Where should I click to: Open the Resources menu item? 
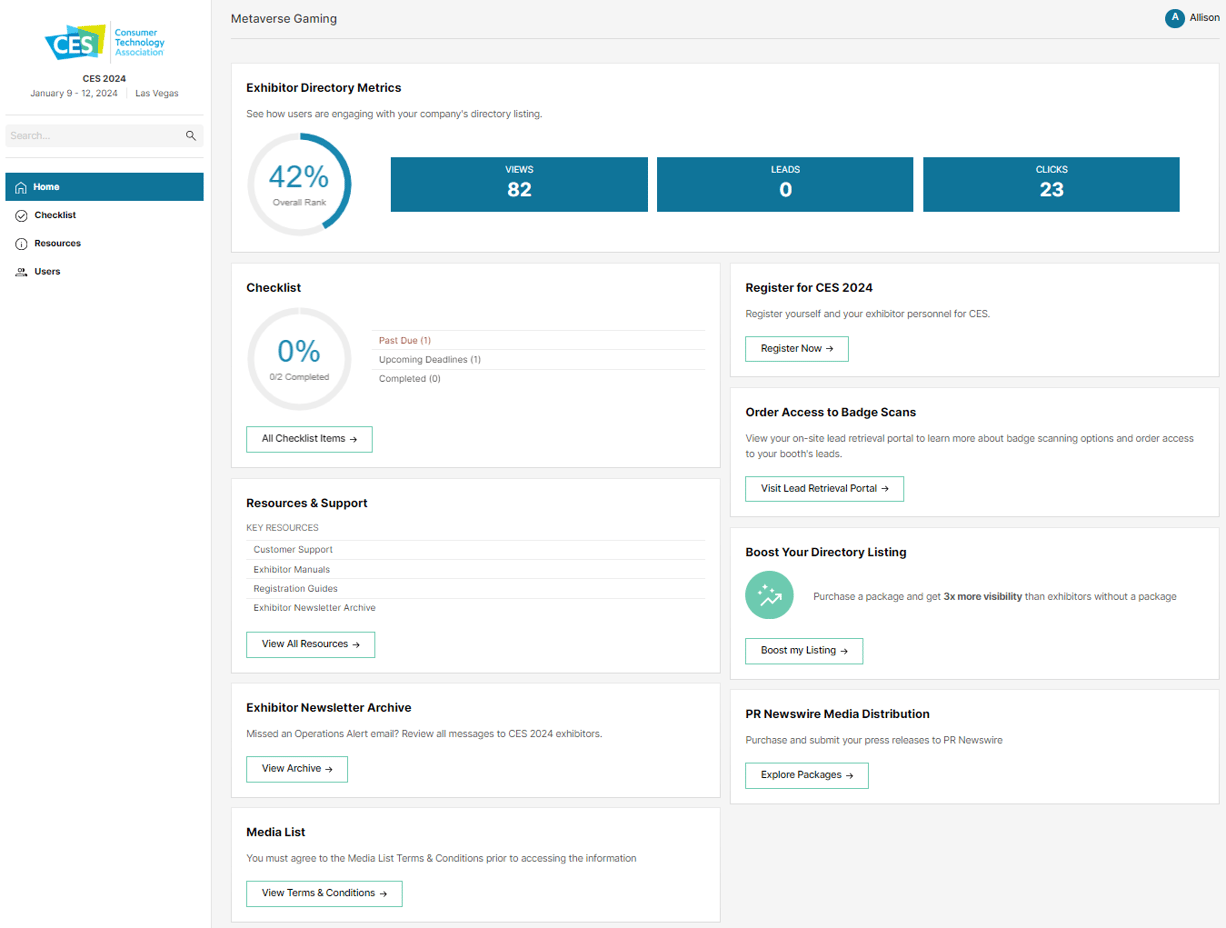(x=57, y=244)
